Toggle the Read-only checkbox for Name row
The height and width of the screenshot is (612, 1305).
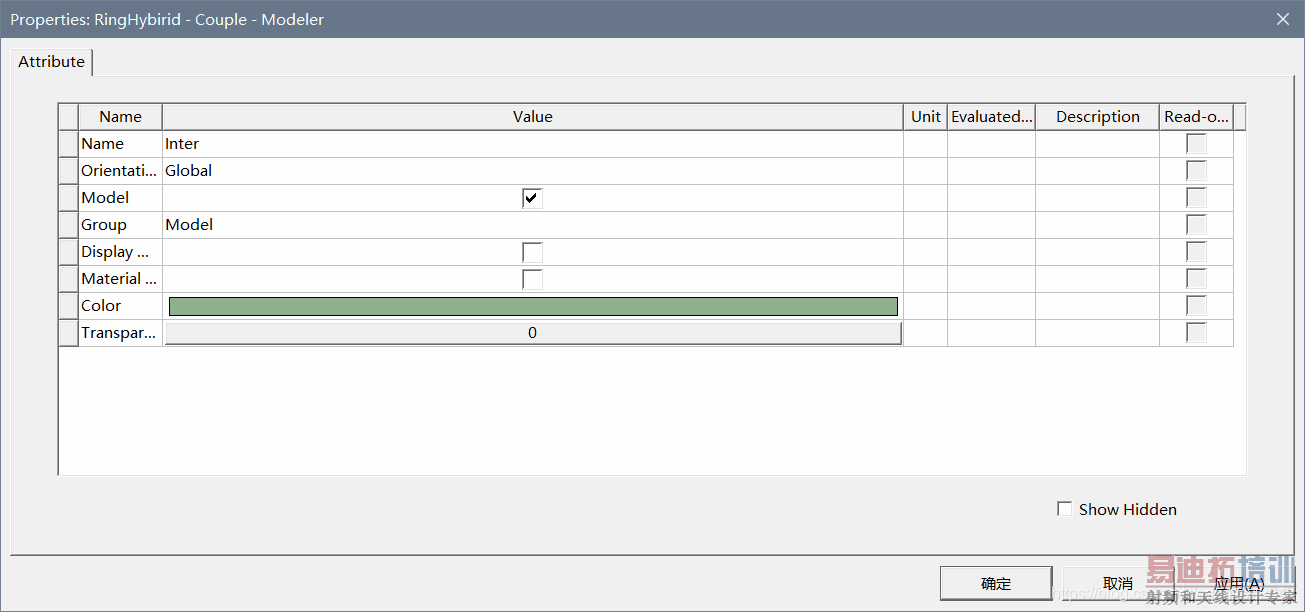[1196, 144]
